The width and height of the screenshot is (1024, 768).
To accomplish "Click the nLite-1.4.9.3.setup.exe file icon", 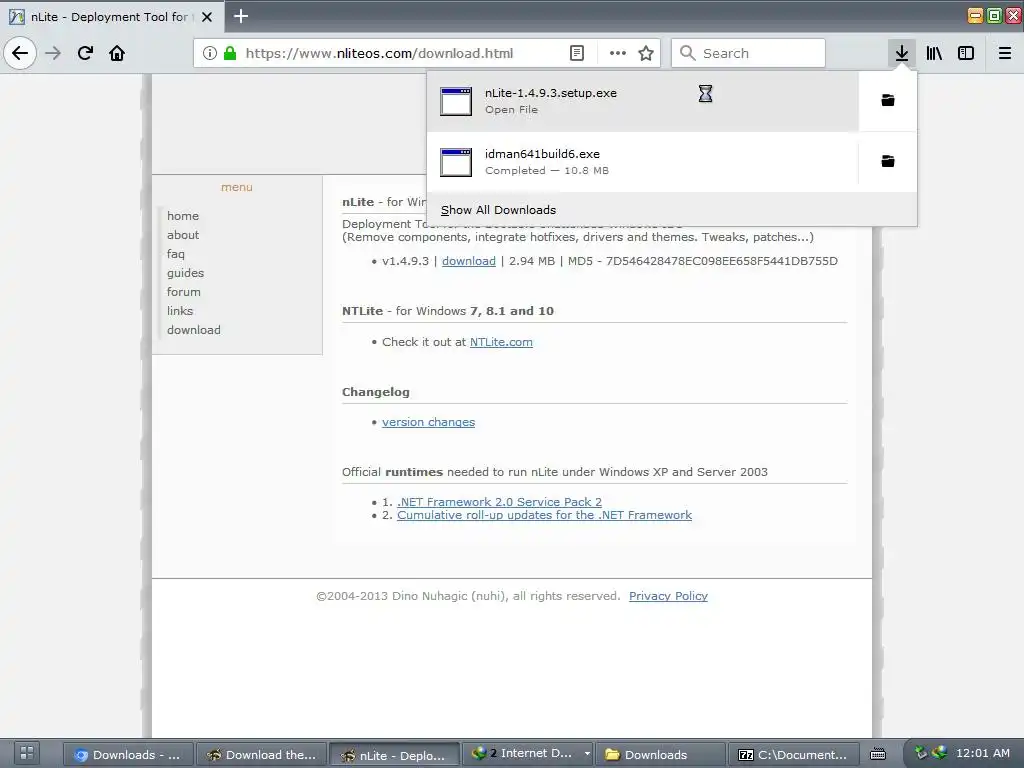I will 456,101.
